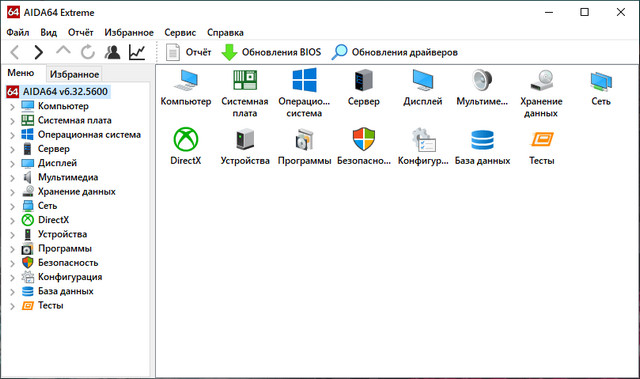Open the Компьютер icon in main pane
Image resolution: width=640 pixels, height=379 pixels.
tap(186, 80)
